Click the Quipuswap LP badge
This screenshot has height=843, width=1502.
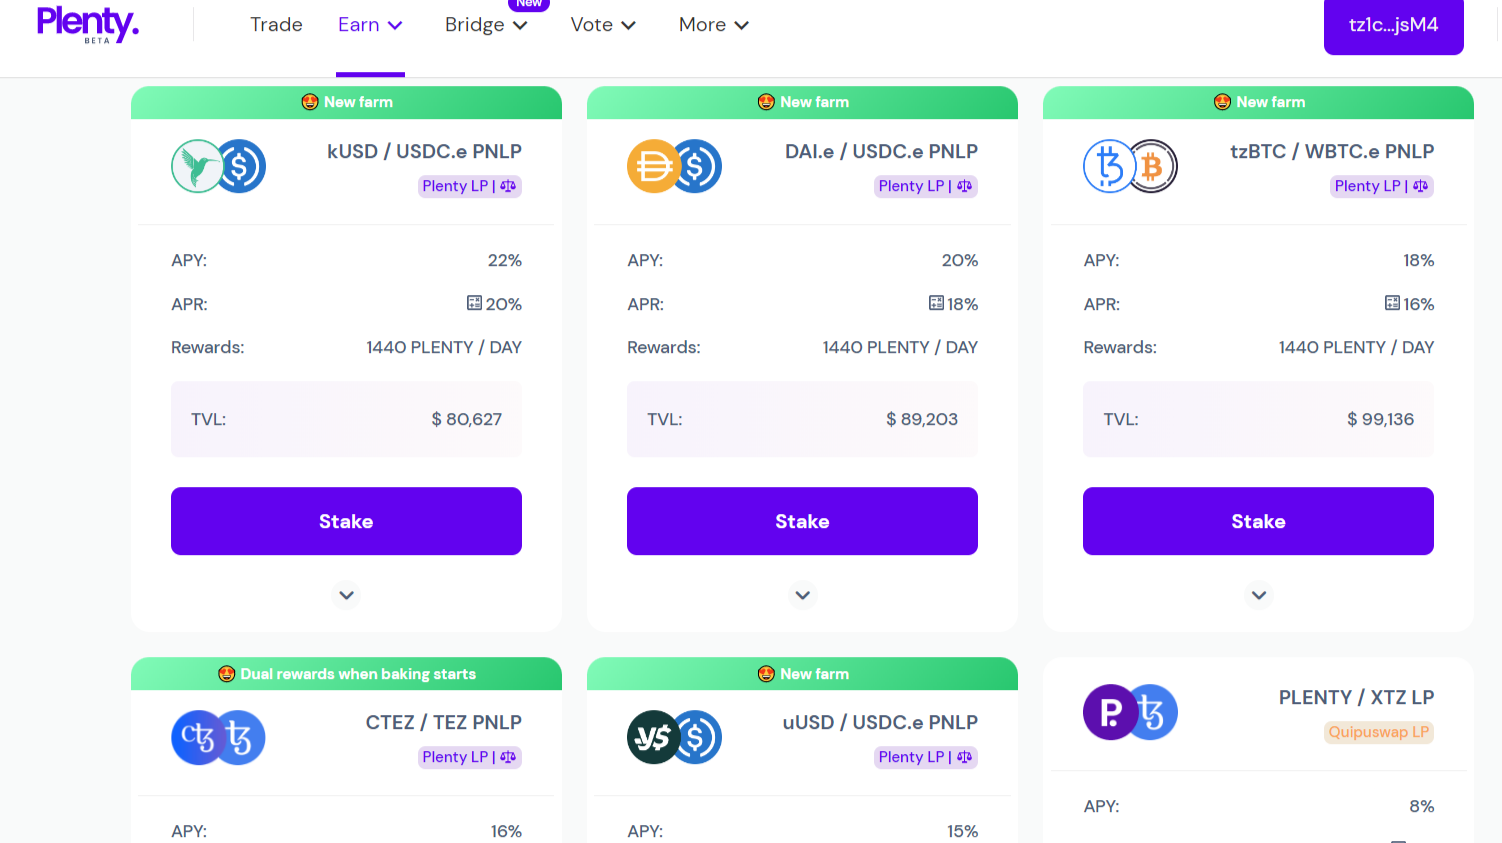pyautogui.click(x=1378, y=732)
